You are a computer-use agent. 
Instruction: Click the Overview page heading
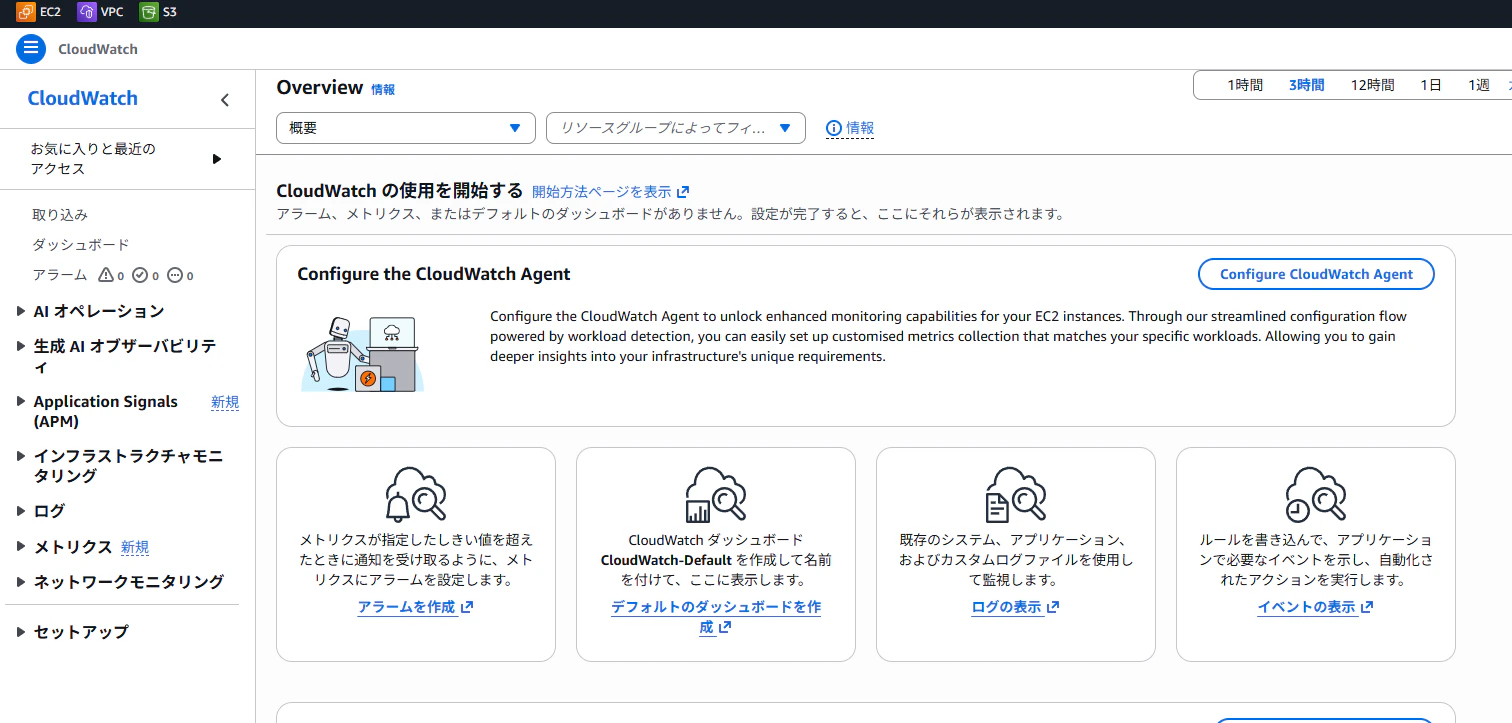(x=319, y=87)
